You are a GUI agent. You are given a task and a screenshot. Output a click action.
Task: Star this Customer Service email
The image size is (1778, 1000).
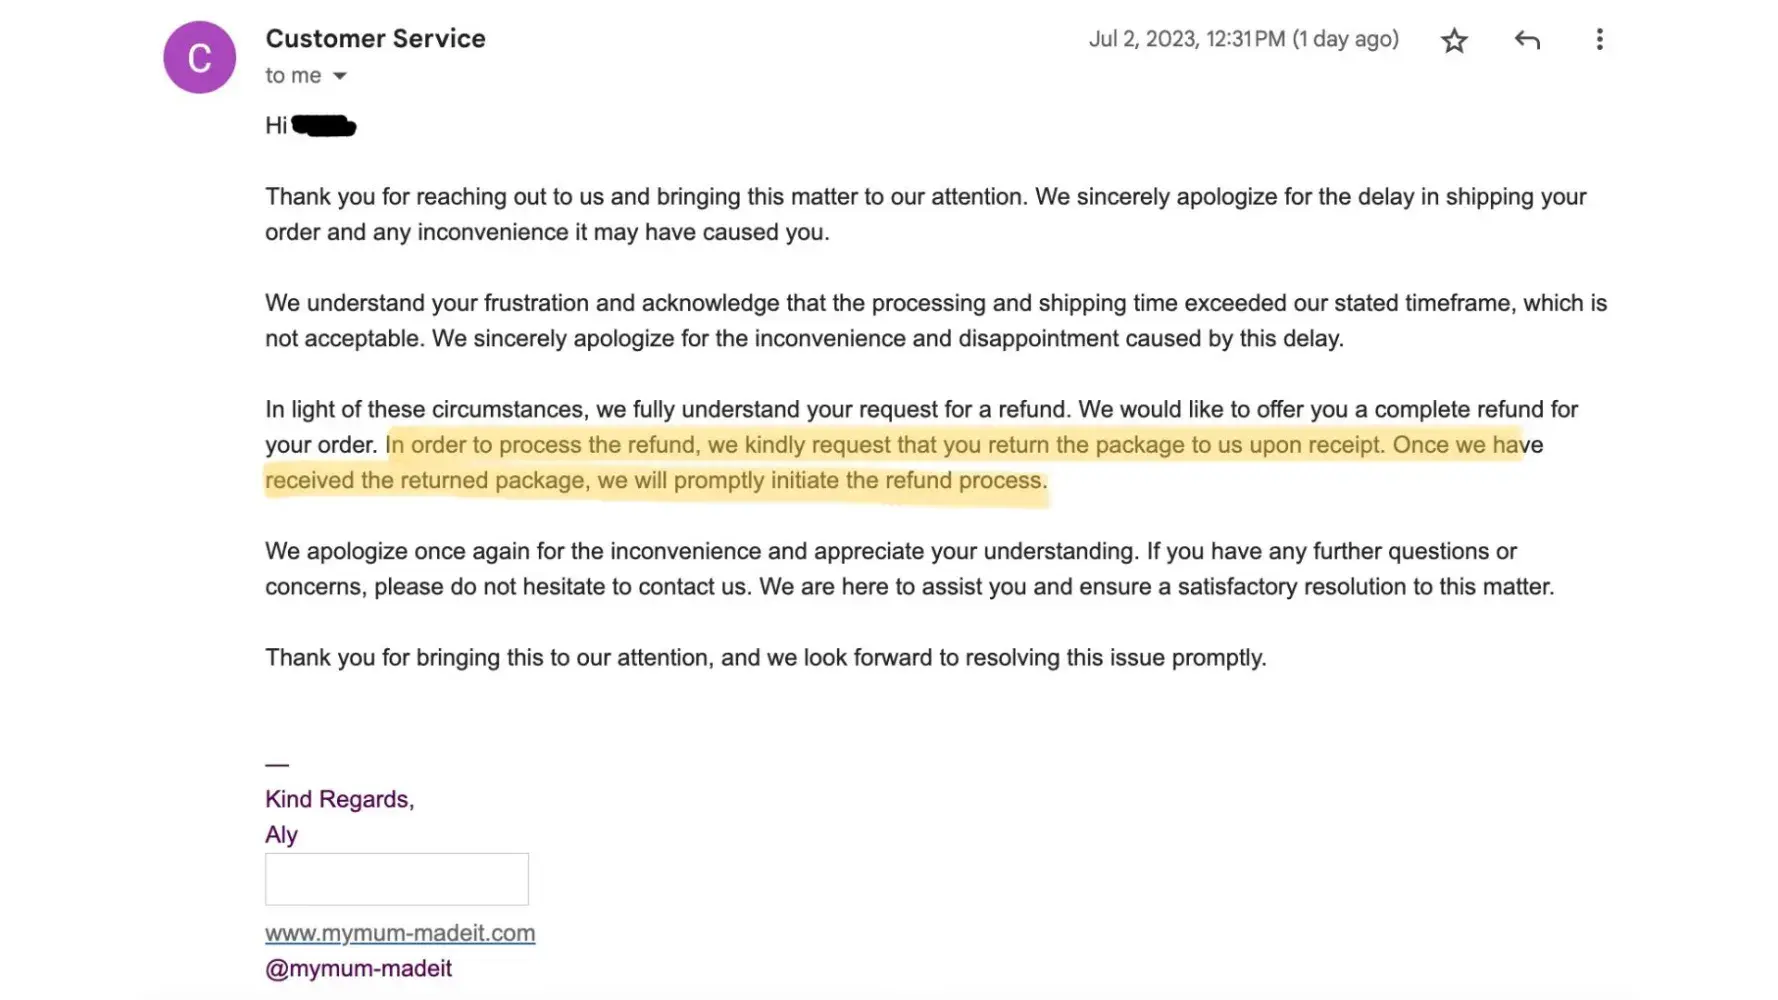1454,40
